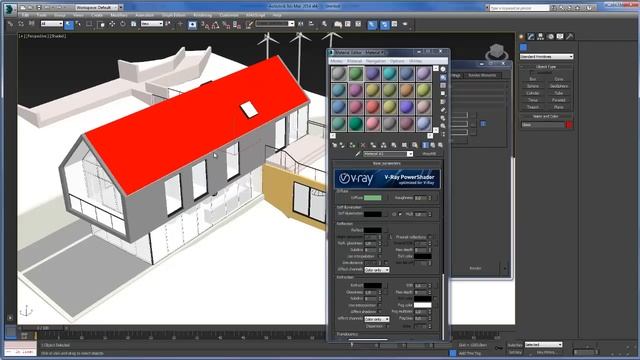Screen dimensions: 640x360
Task: Collapse the Basic parameters rollout
Action: pyautogui.click(x=387, y=163)
